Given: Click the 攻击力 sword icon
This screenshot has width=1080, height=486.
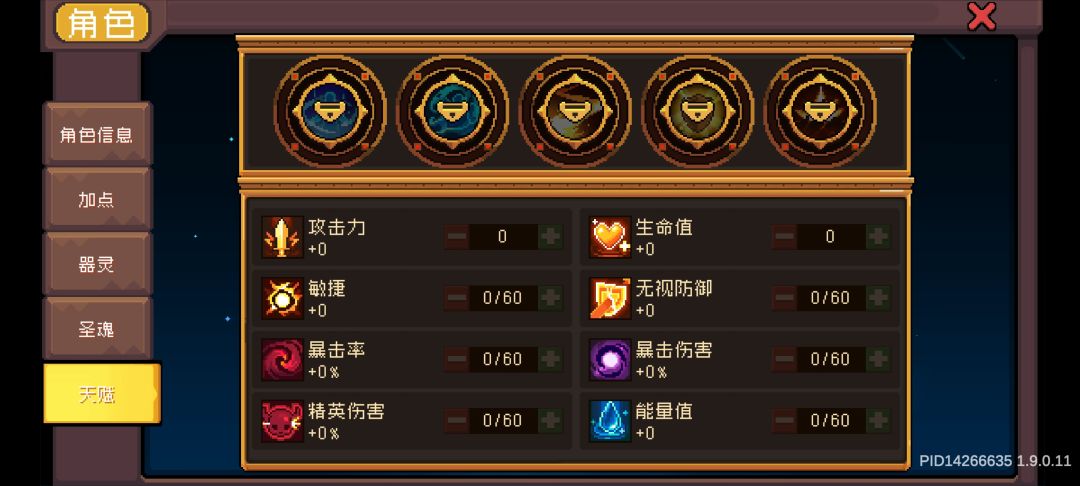Looking at the screenshot, I should [282, 237].
